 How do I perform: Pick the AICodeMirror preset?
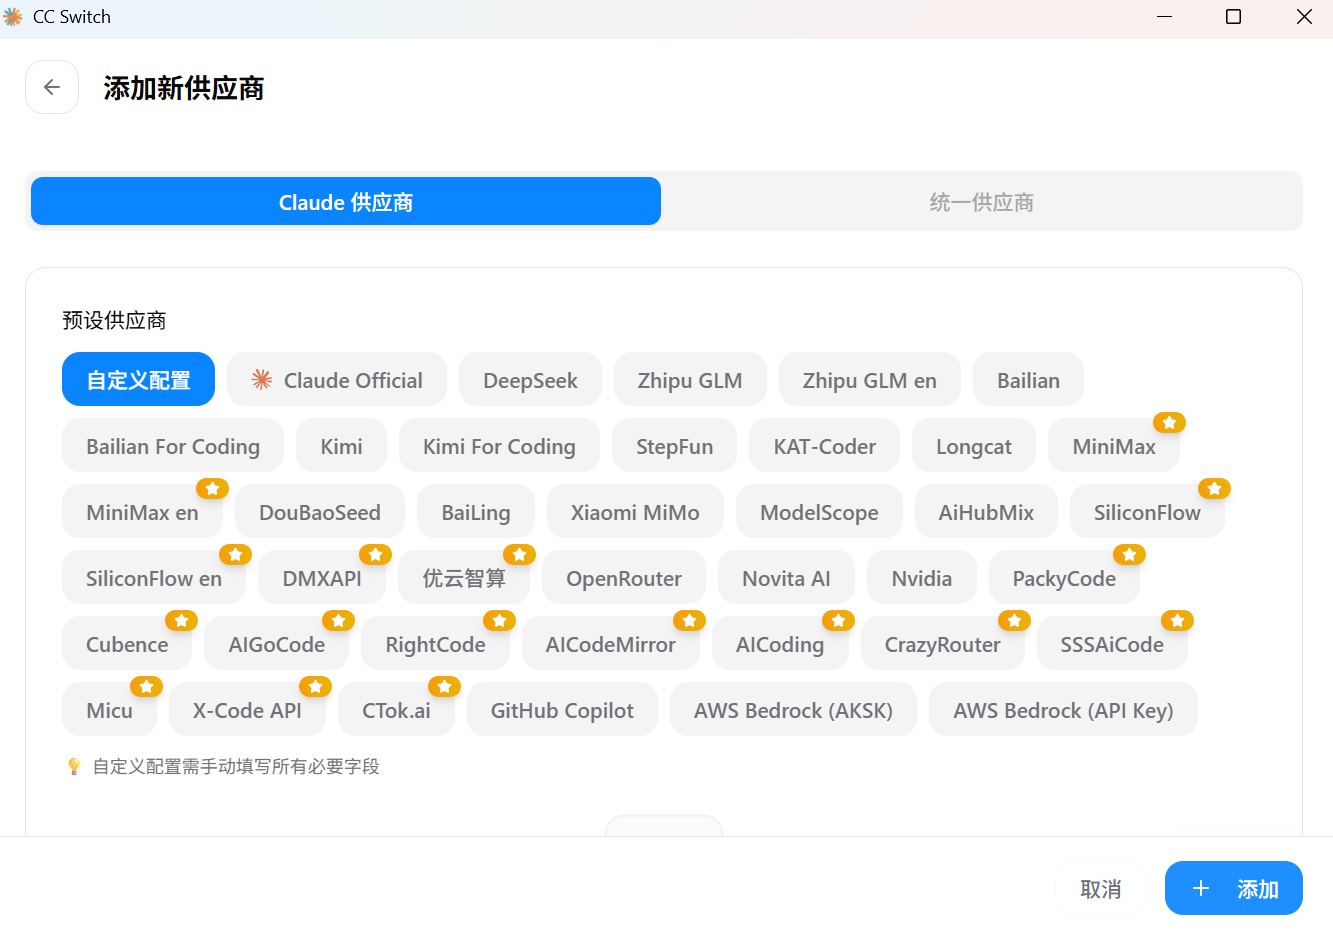611,643
